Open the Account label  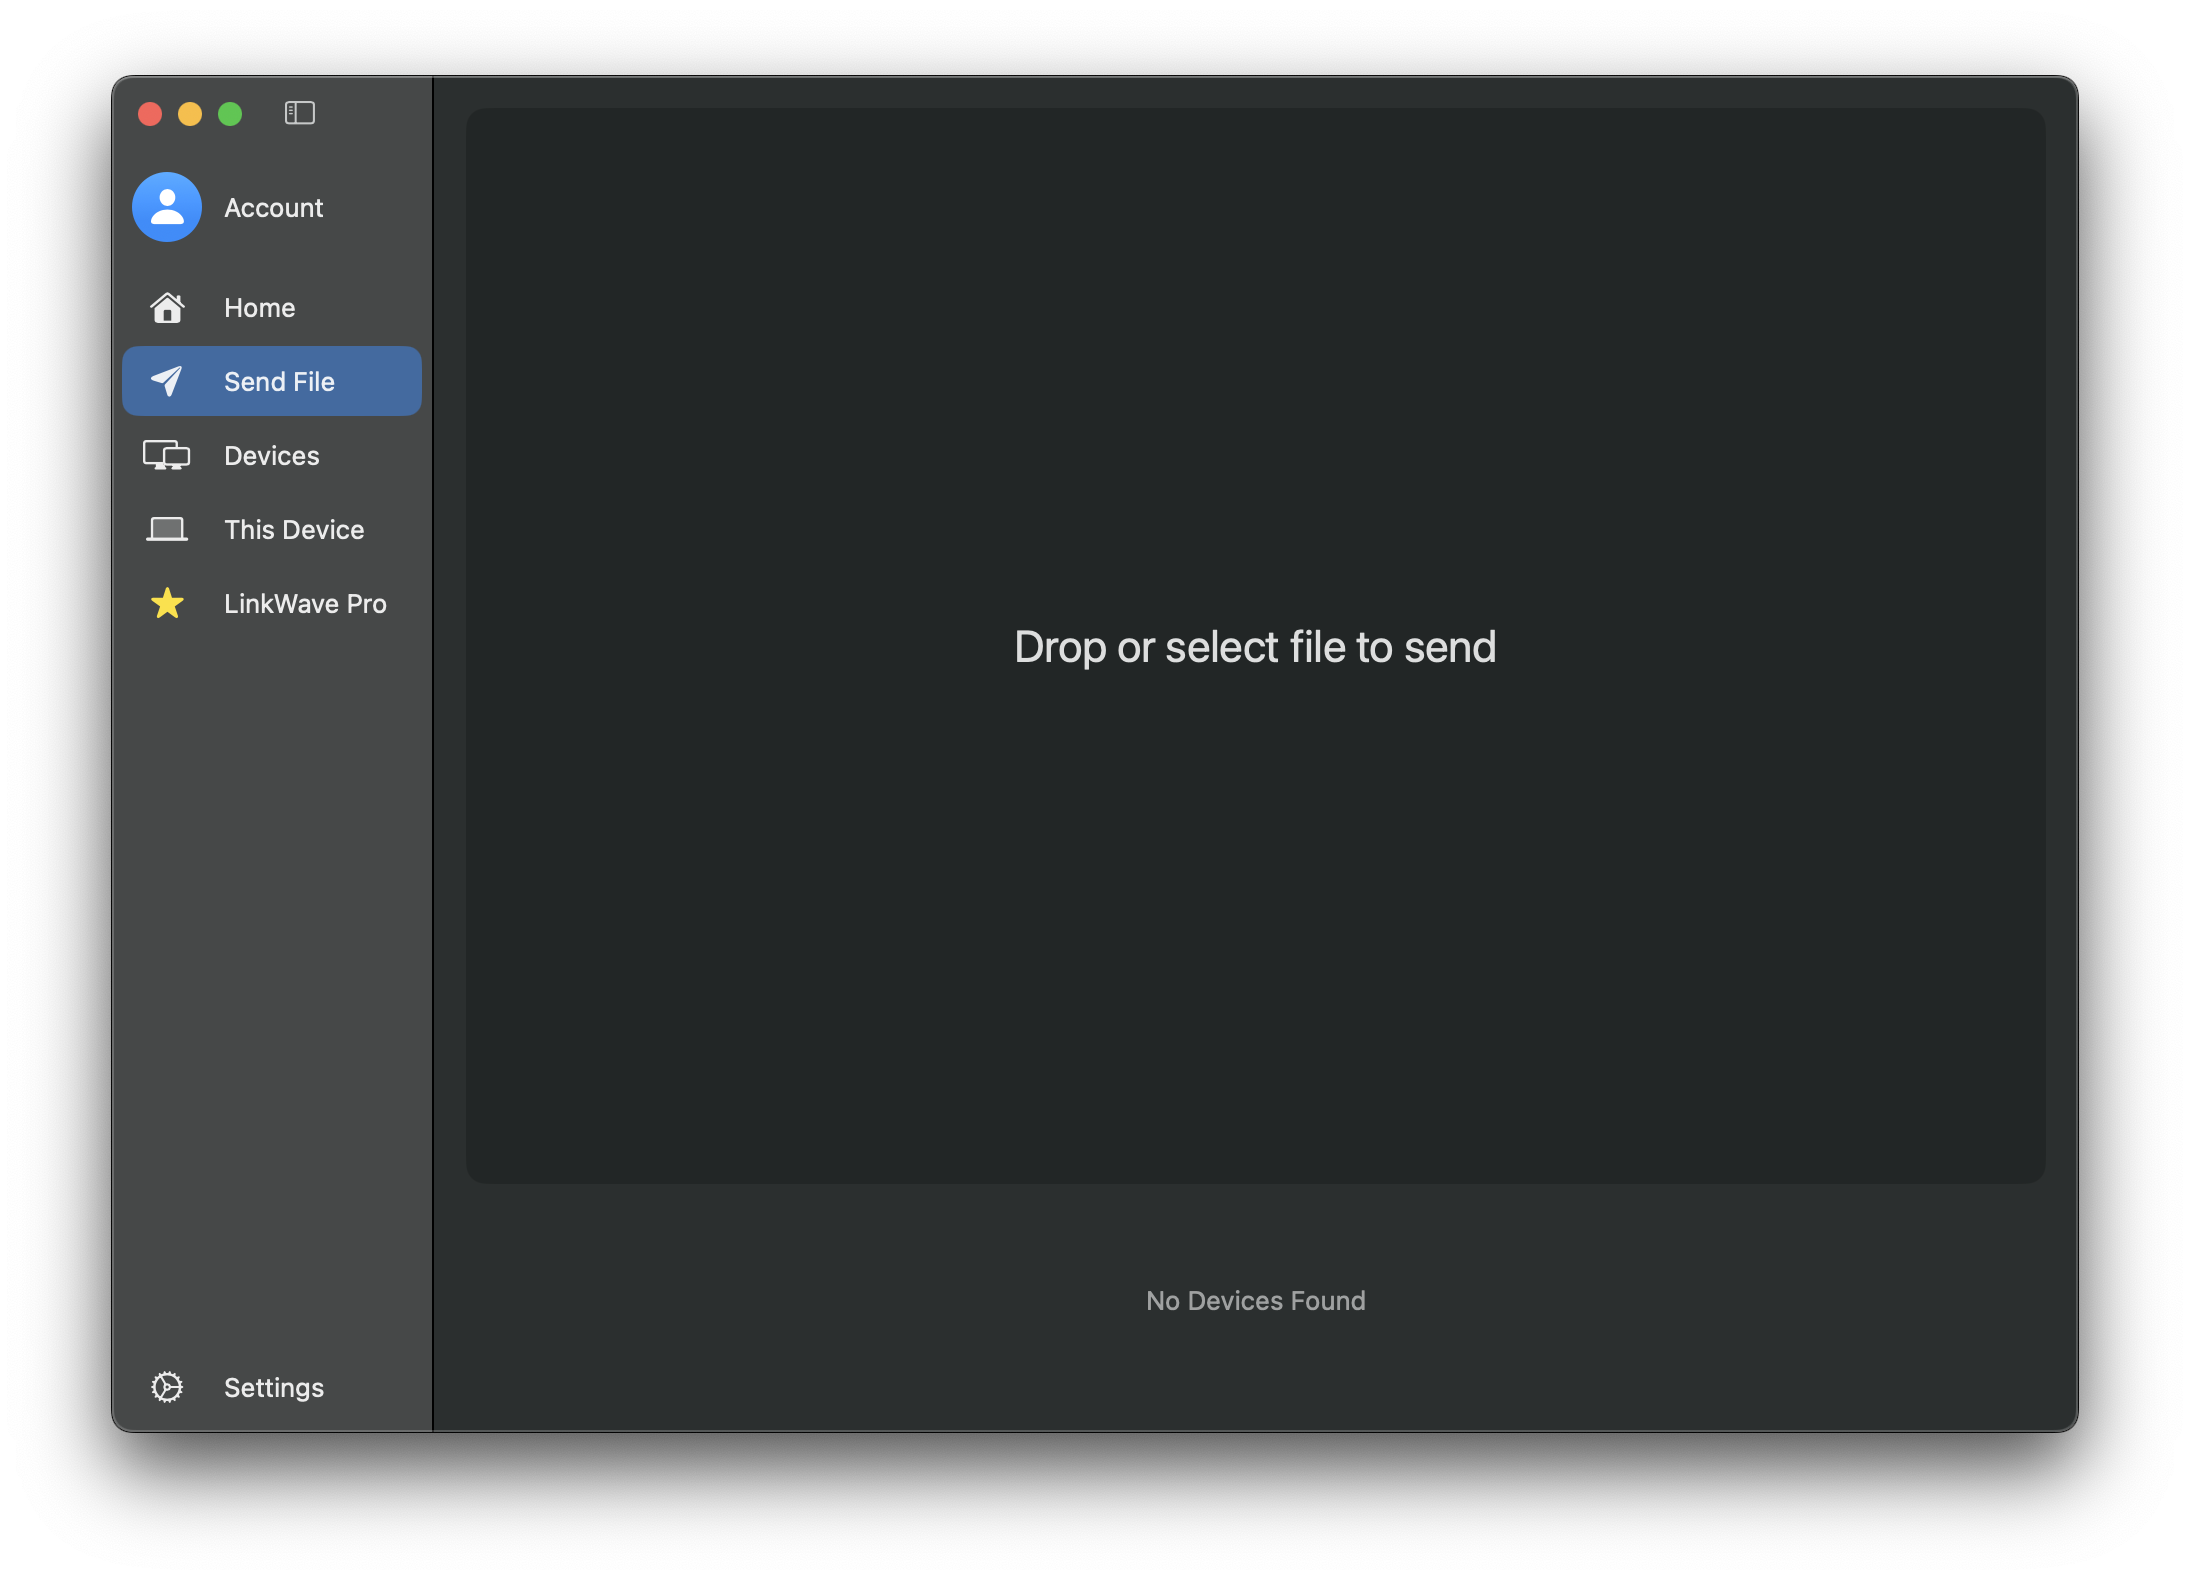pos(273,208)
